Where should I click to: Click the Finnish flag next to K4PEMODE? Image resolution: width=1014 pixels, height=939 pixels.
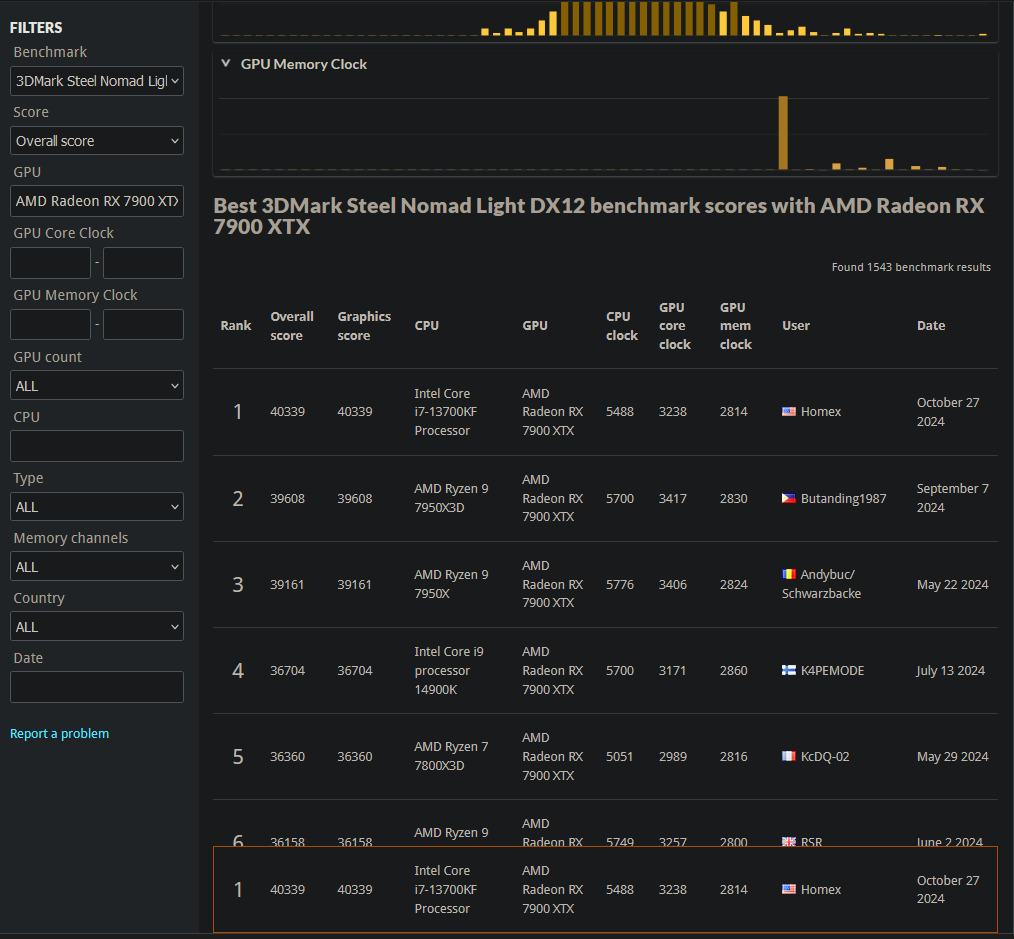tap(789, 670)
